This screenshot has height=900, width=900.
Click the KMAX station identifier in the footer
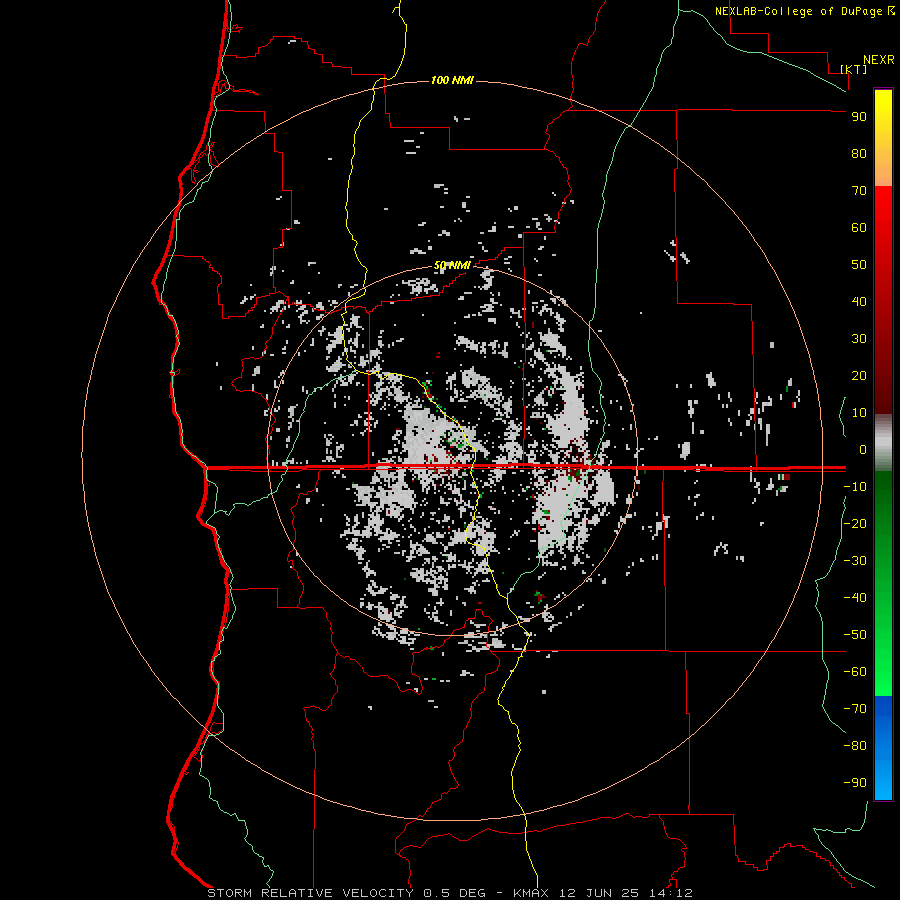pyautogui.click(x=530, y=893)
